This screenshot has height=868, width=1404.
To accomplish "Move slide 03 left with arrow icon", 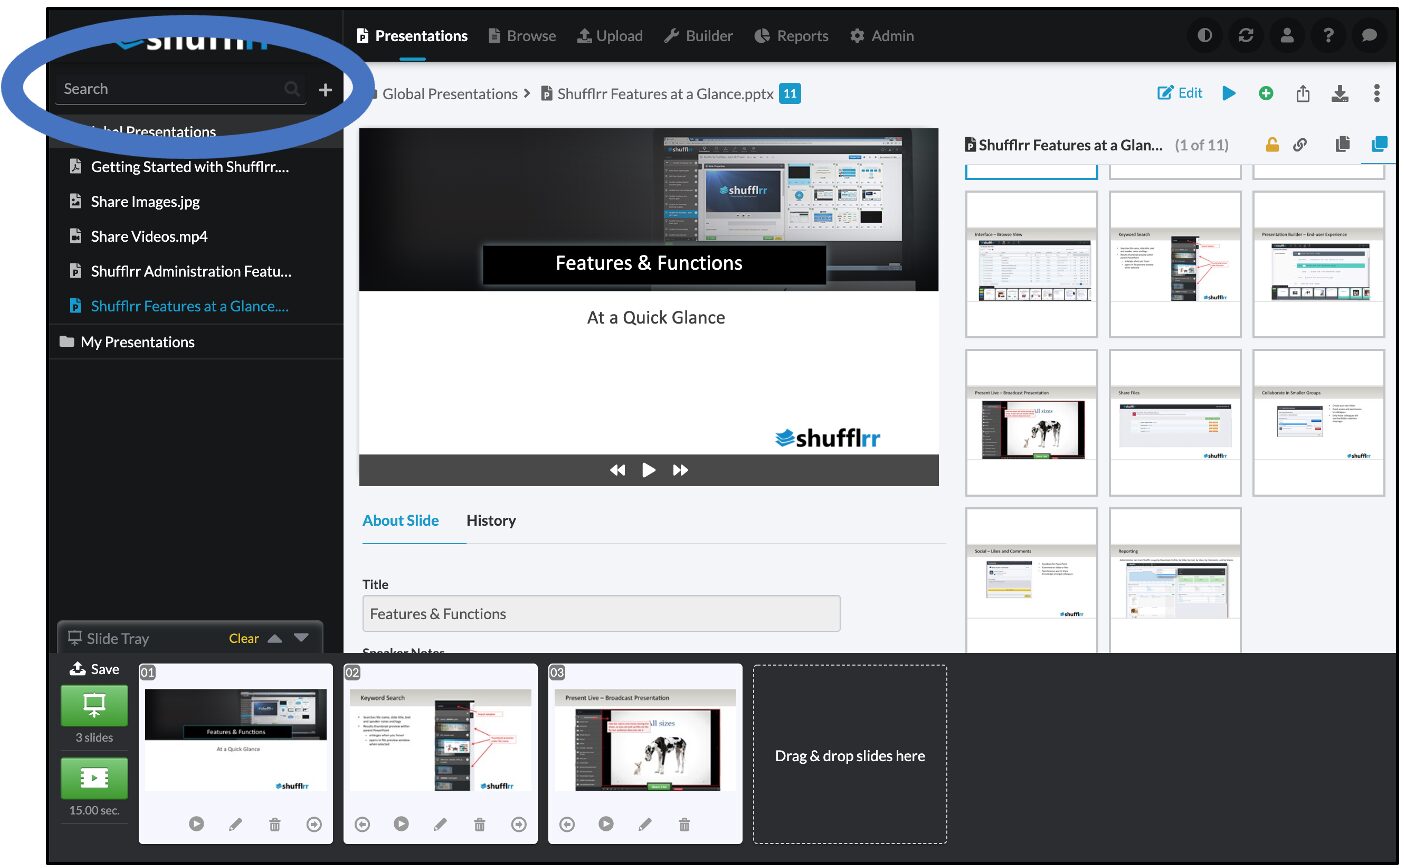I will pos(567,824).
